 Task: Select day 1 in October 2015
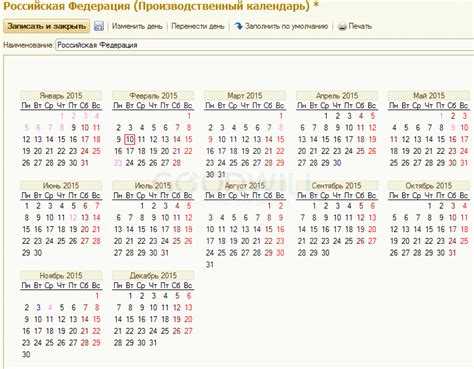click(x=430, y=206)
